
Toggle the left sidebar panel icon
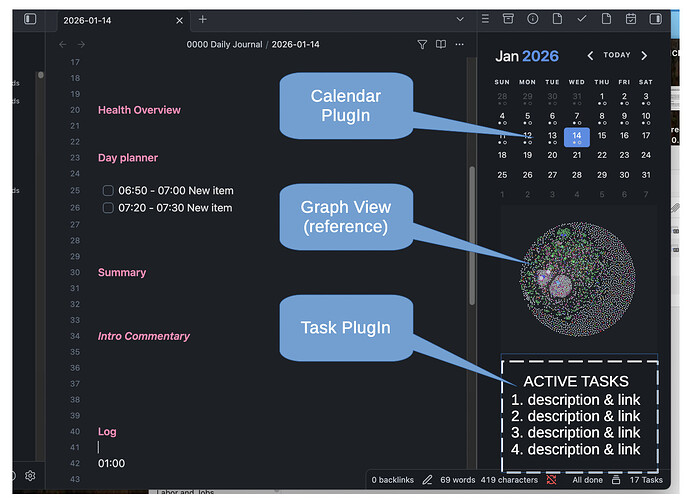pos(30,19)
